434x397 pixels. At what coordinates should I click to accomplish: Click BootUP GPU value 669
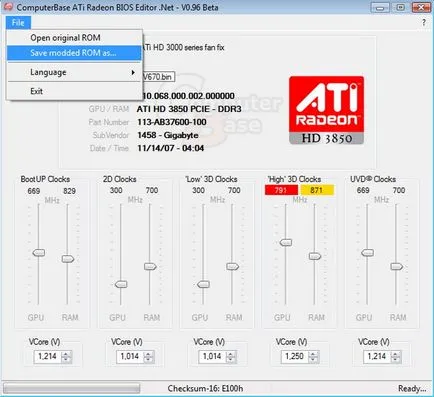[34, 191]
